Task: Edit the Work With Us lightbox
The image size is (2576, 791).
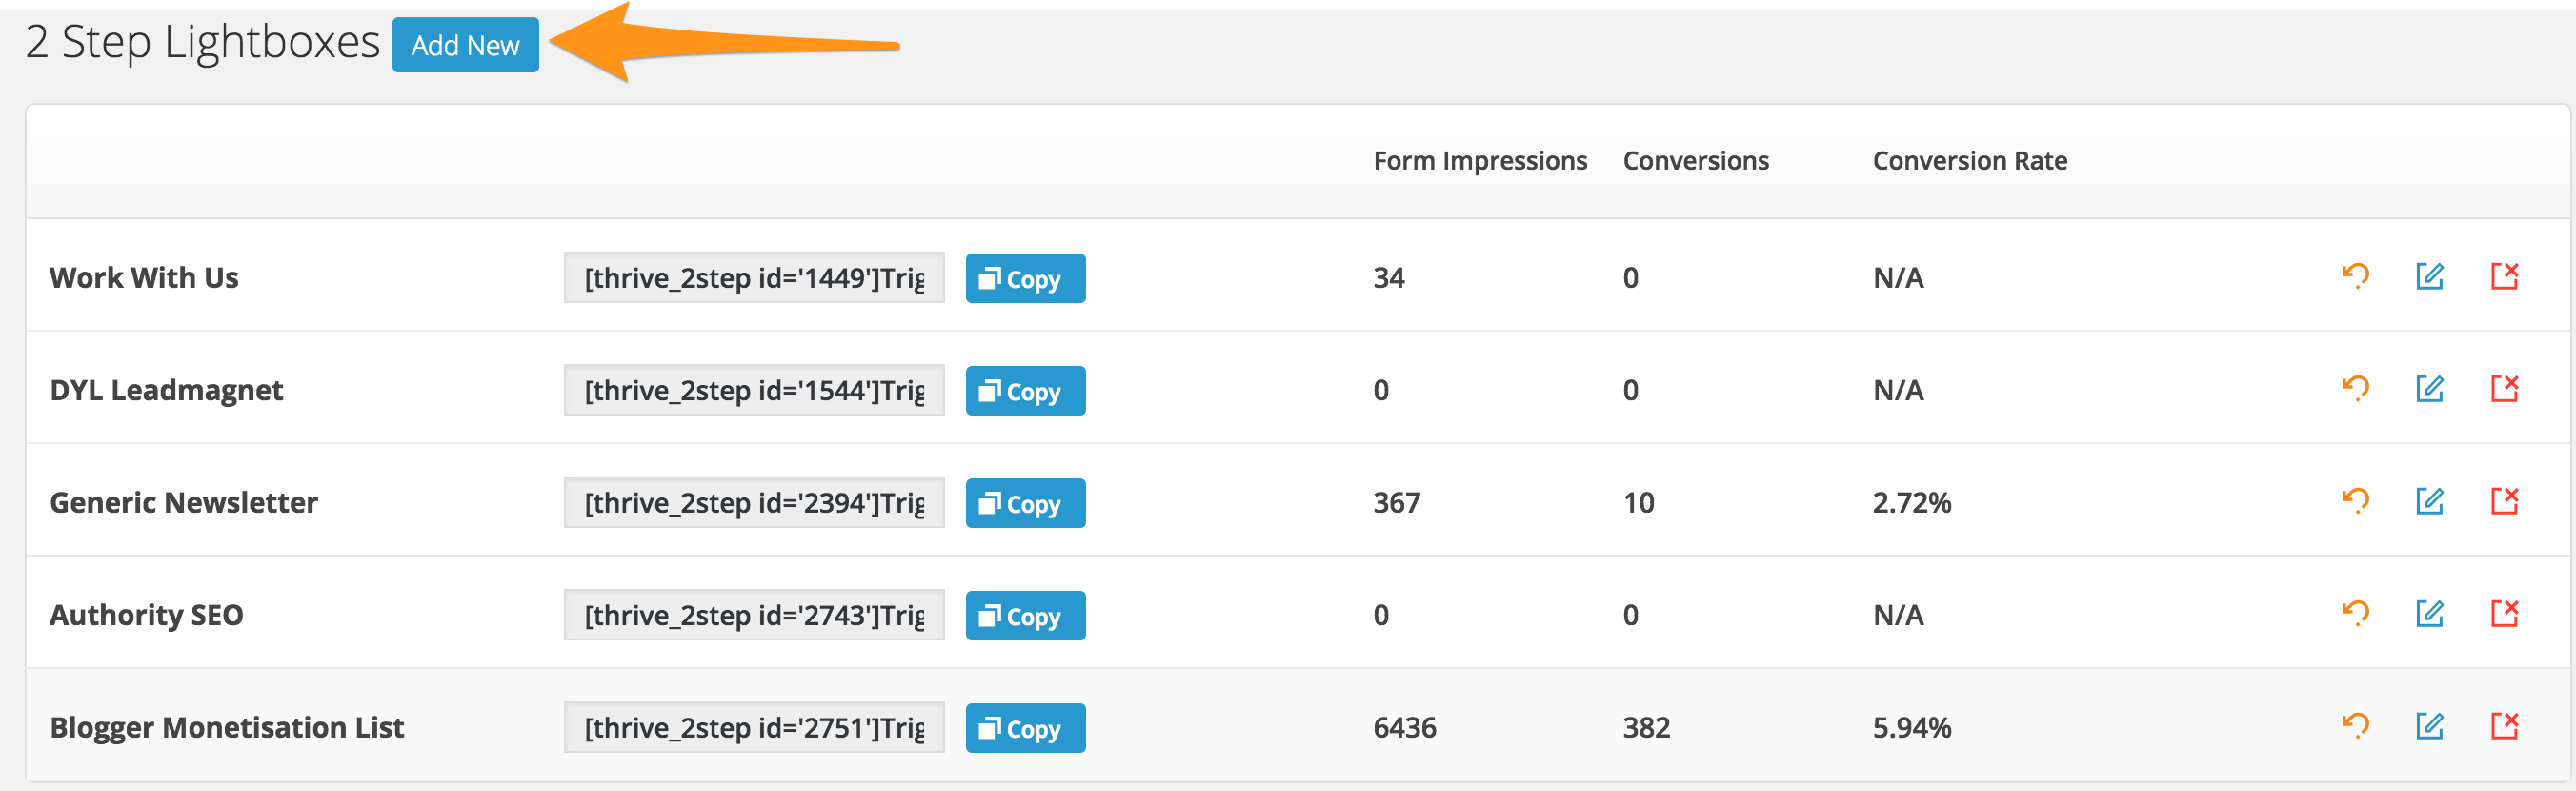Action: (2430, 276)
